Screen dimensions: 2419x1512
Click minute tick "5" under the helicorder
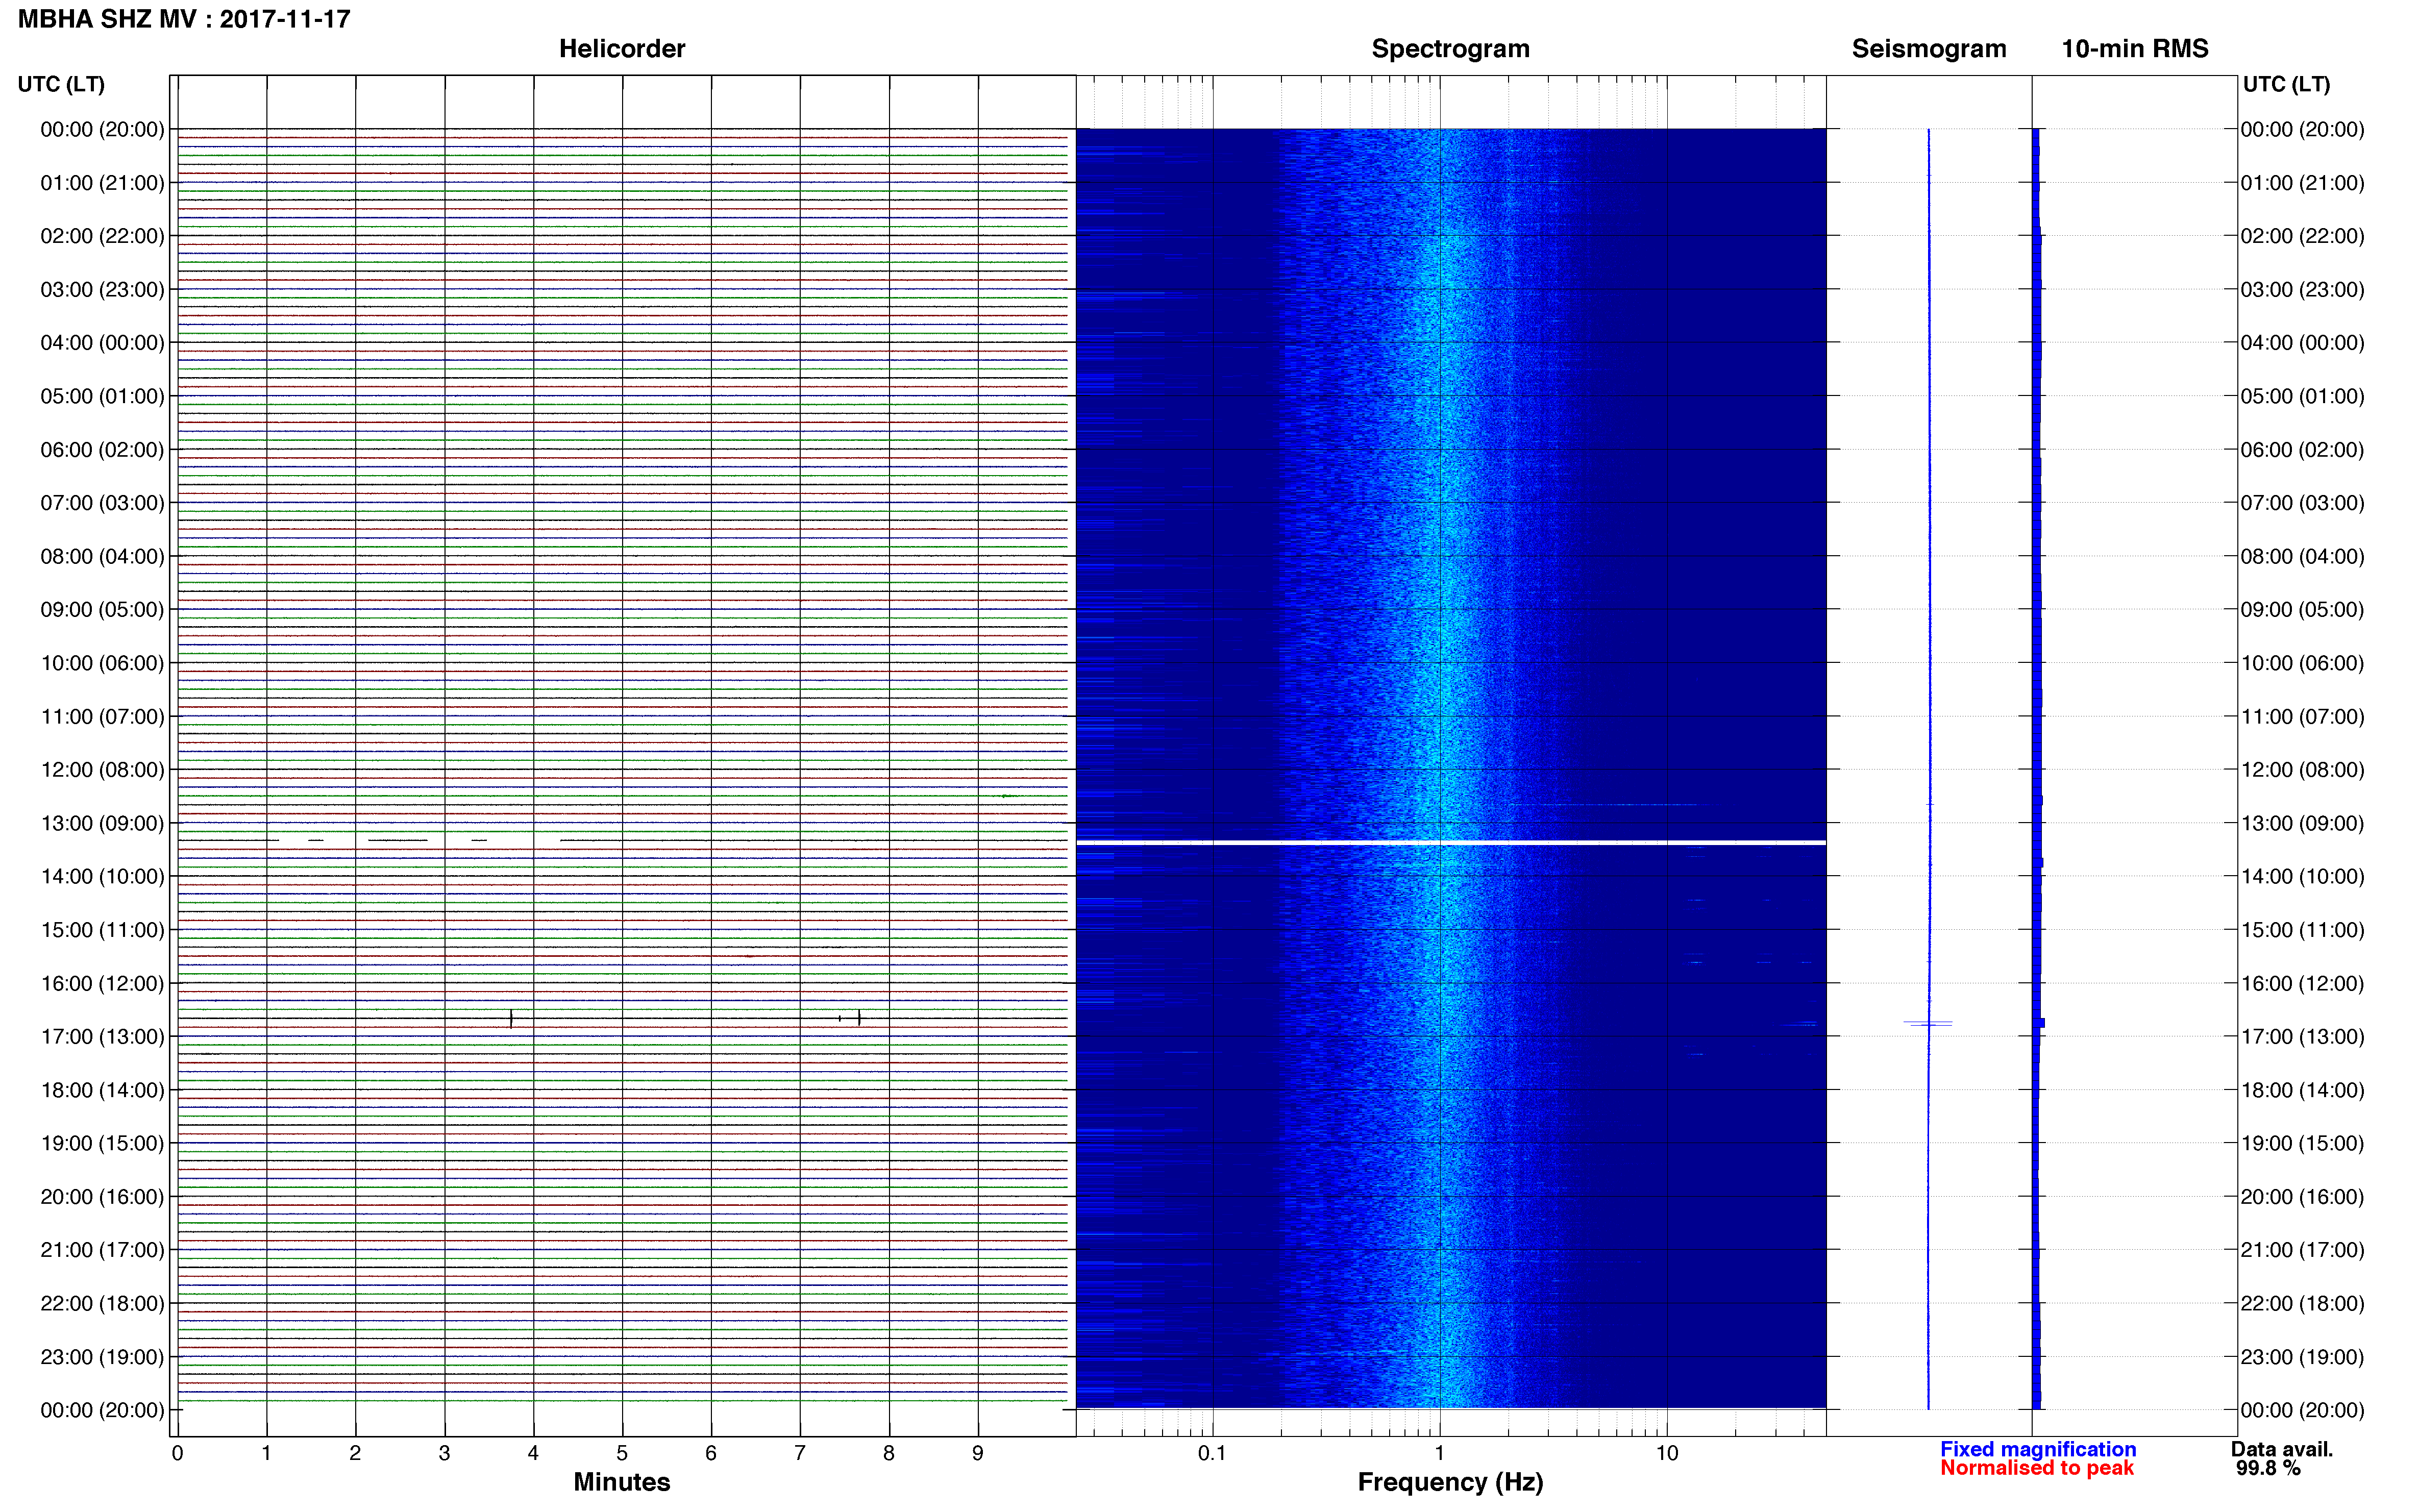tap(622, 1453)
